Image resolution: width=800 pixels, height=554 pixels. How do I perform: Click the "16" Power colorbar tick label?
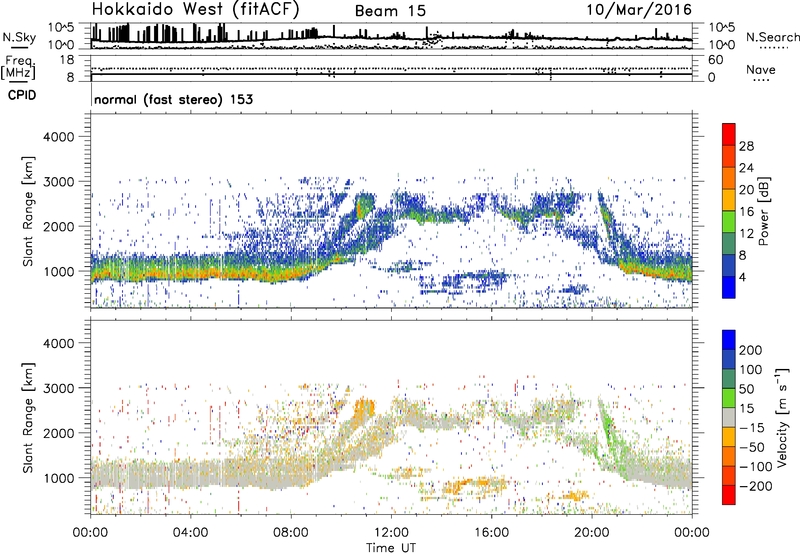click(x=746, y=212)
